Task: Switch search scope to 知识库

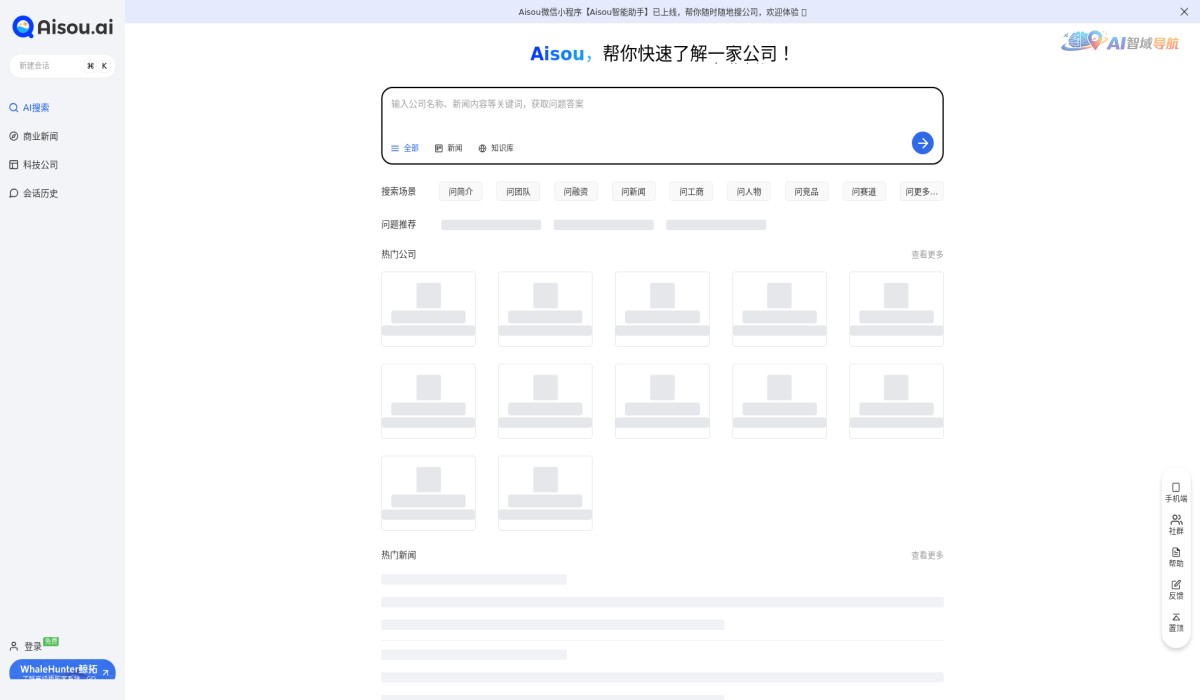Action: 496,147
